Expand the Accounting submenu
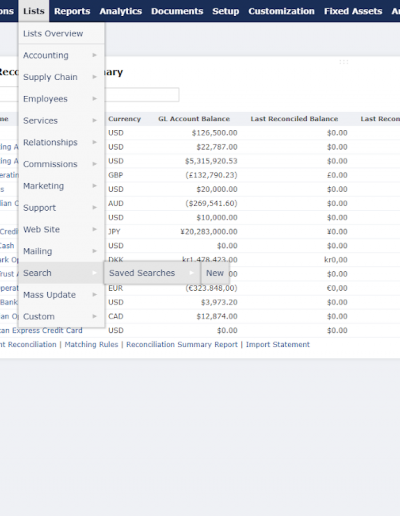 click(x=61, y=55)
